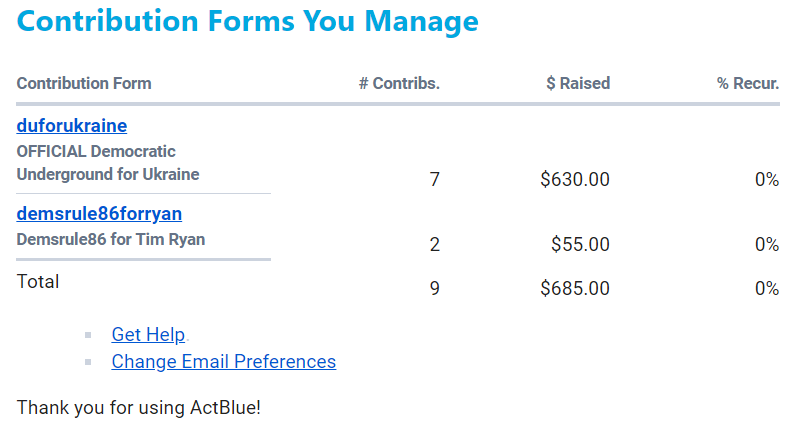Click the $685.00 total raised amount

[x=575, y=289]
